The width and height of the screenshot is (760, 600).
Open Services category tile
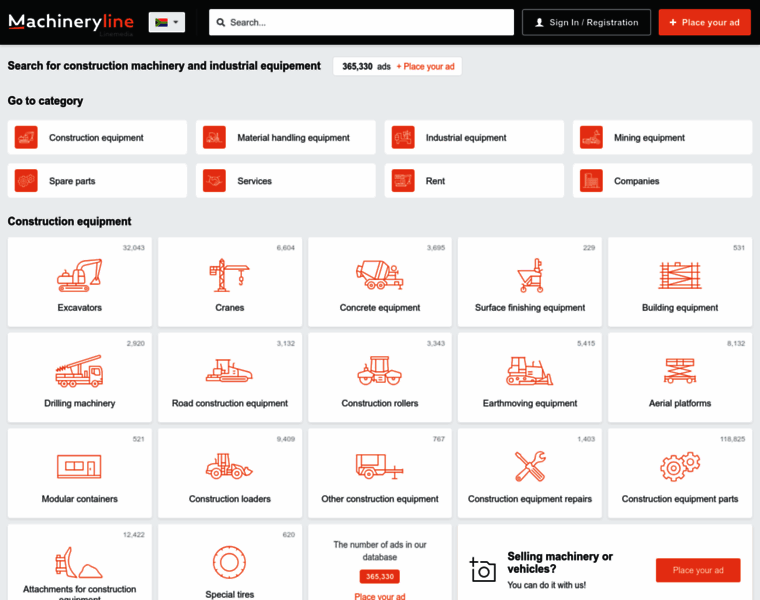click(x=285, y=181)
